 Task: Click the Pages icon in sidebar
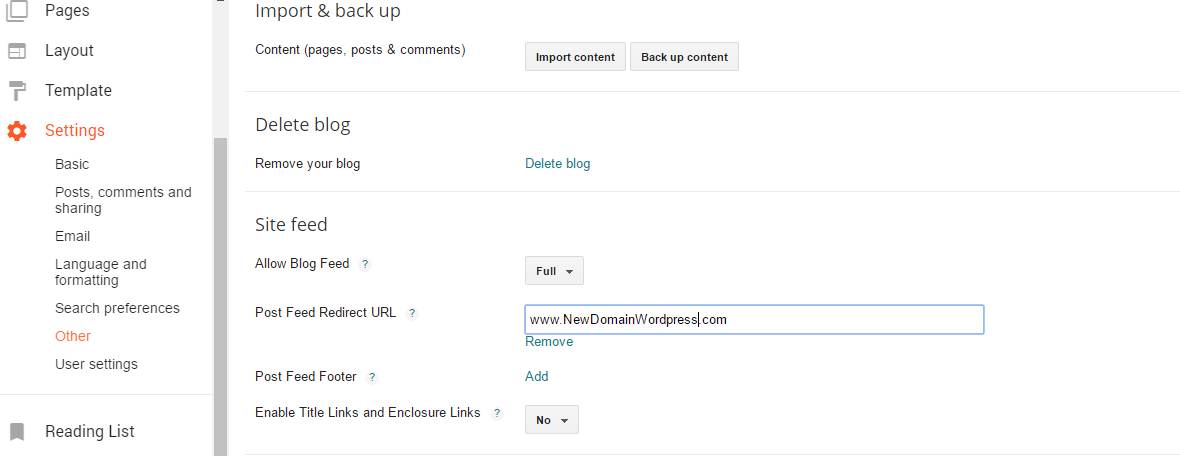(17, 10)
